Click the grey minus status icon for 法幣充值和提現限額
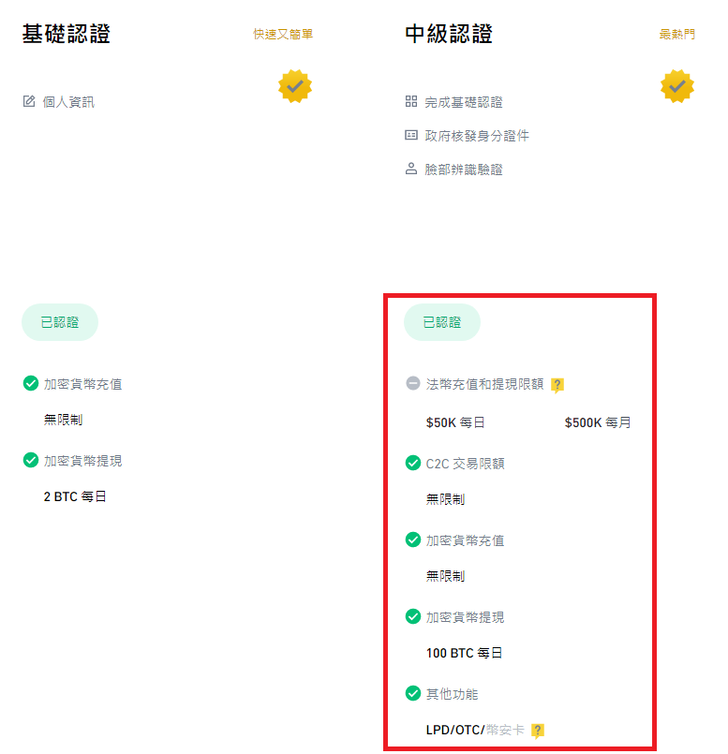Viewport: 728px width, 754px height. [x=413, y=383]
